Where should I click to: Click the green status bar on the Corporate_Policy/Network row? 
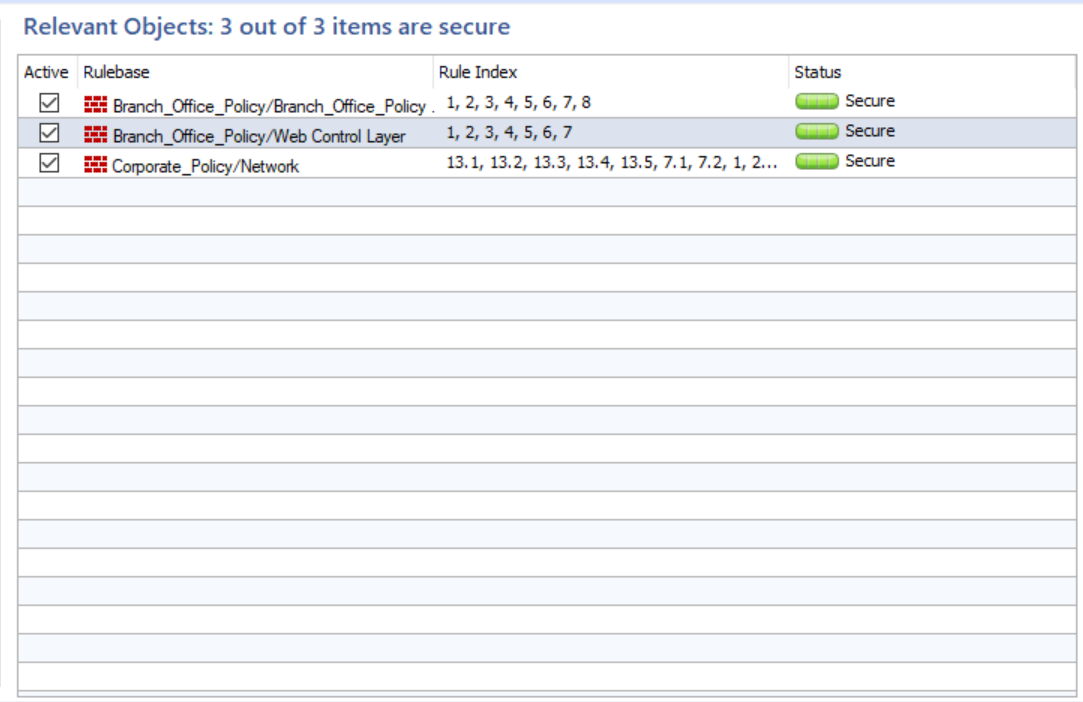coord(815,160)
